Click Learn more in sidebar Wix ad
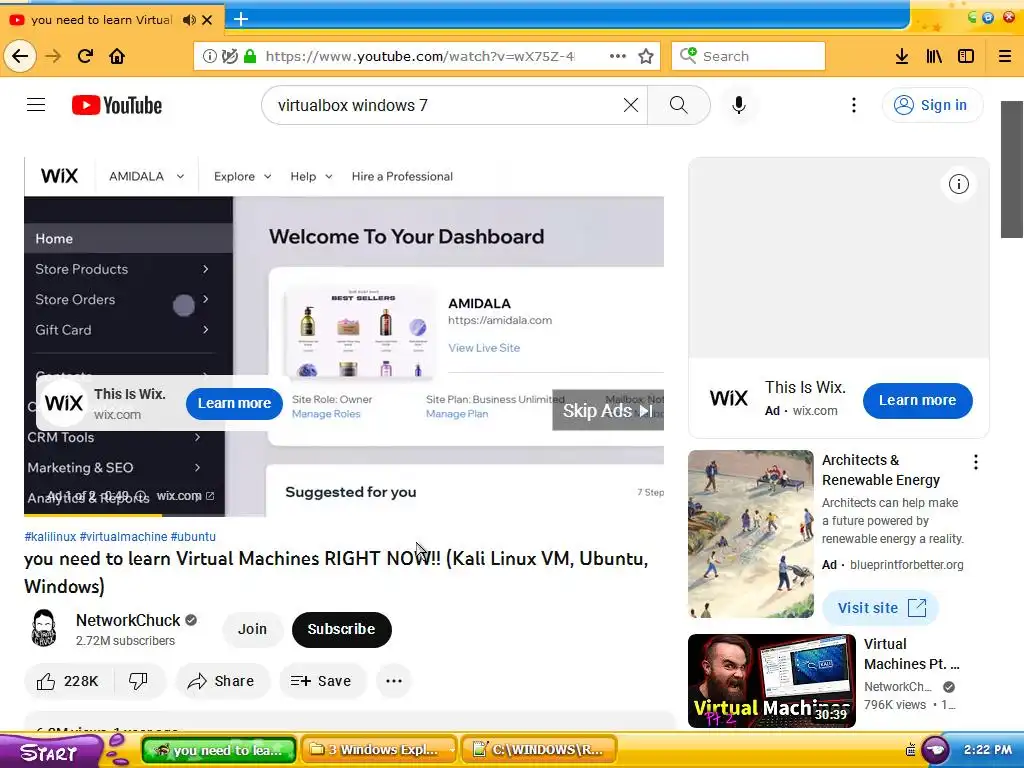 [x=918, y=400]
